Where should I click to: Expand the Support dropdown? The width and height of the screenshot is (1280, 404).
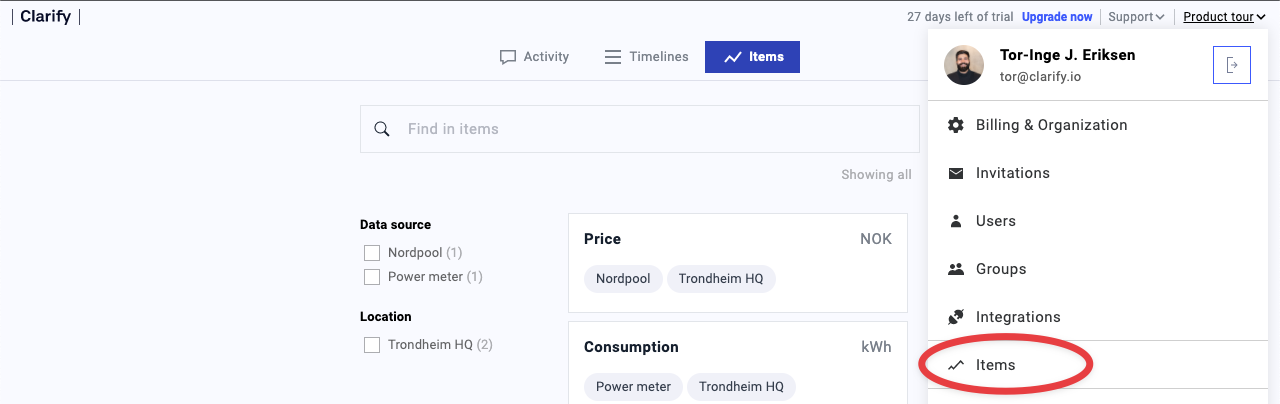[1136, 17]
